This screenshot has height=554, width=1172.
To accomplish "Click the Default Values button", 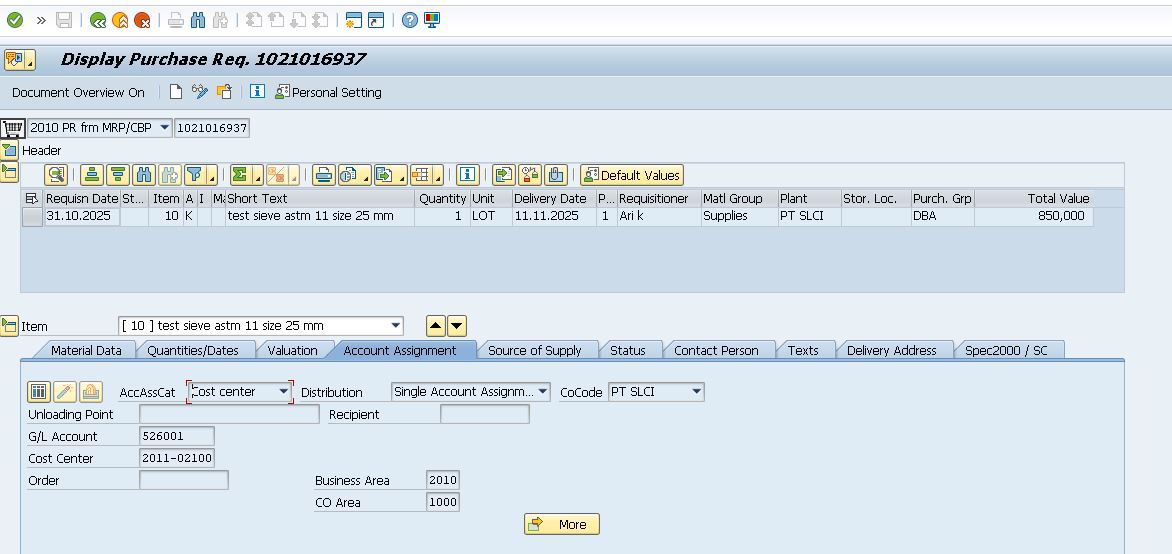I will pyautogui.click(x=631, y=175).
